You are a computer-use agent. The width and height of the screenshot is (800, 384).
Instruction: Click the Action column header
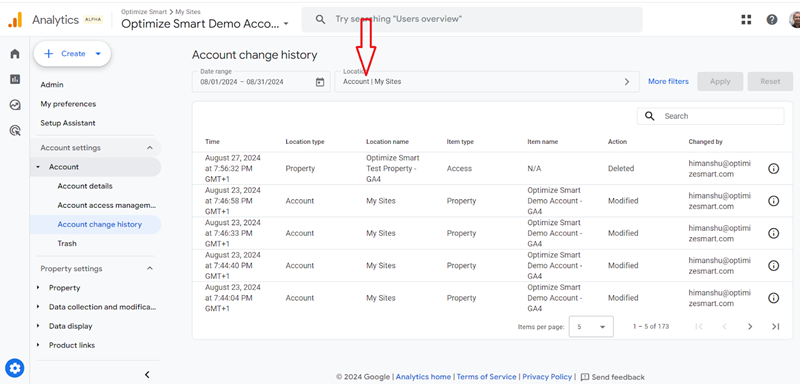[617, 142]
